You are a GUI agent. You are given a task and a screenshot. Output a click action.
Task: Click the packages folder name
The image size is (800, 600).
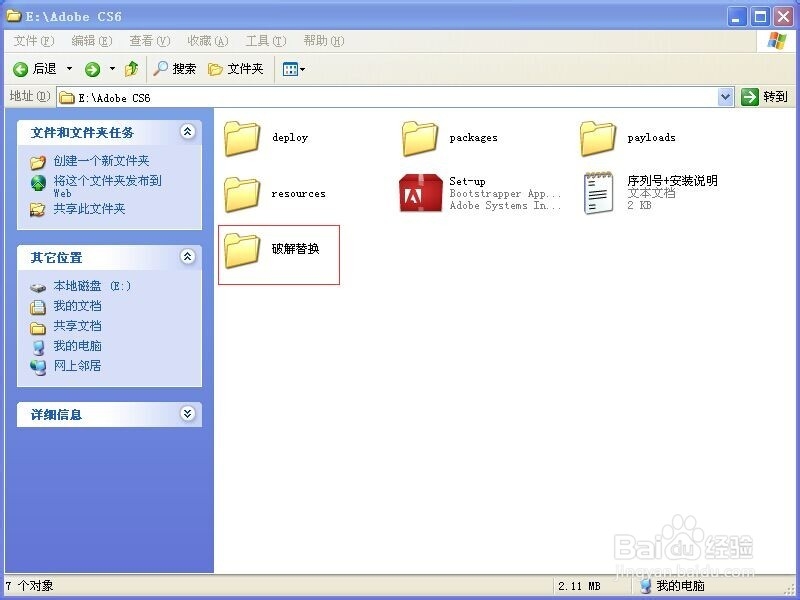coord(473,138)
